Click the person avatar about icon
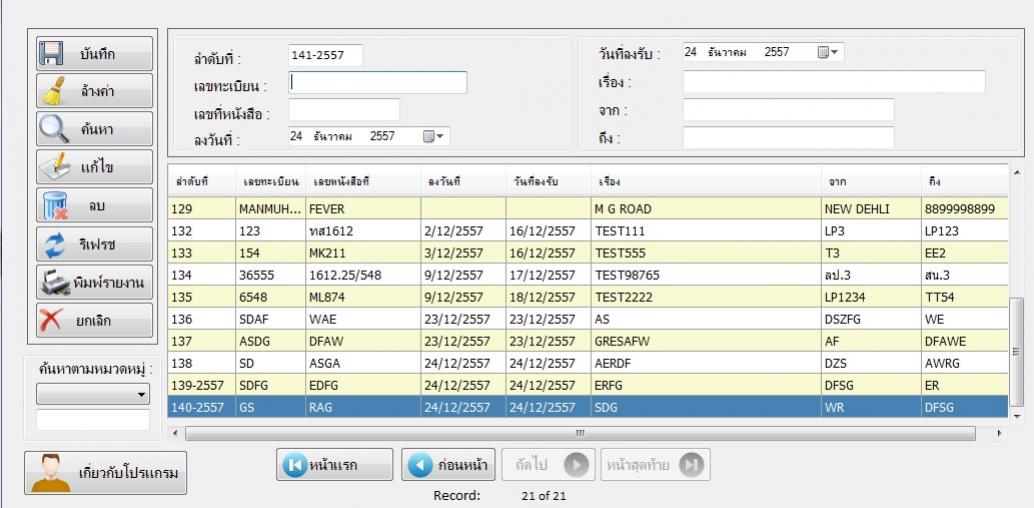The height and width of the screenshot is (508, 1034). point(50,473)
